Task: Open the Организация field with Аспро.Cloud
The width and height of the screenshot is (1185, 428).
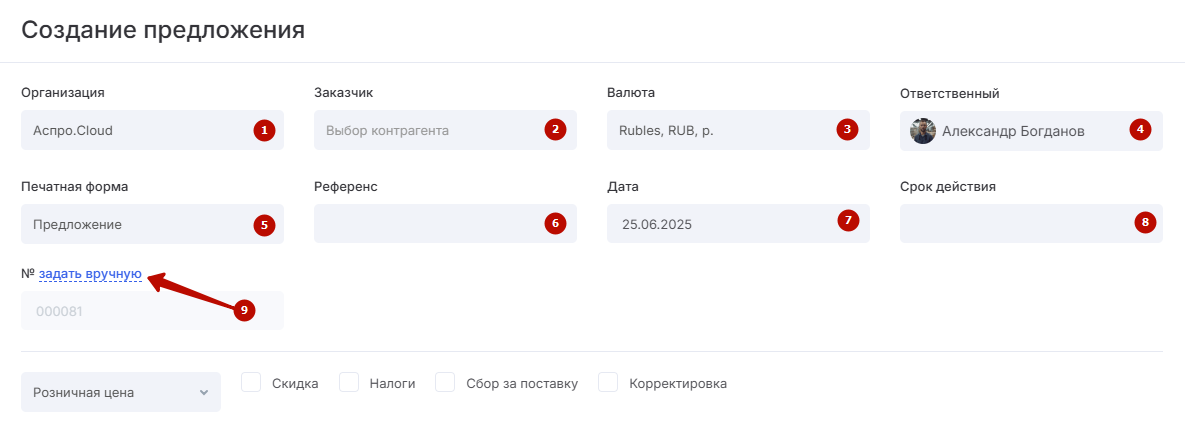Action: pyautogui.click(x=140, y=130)
